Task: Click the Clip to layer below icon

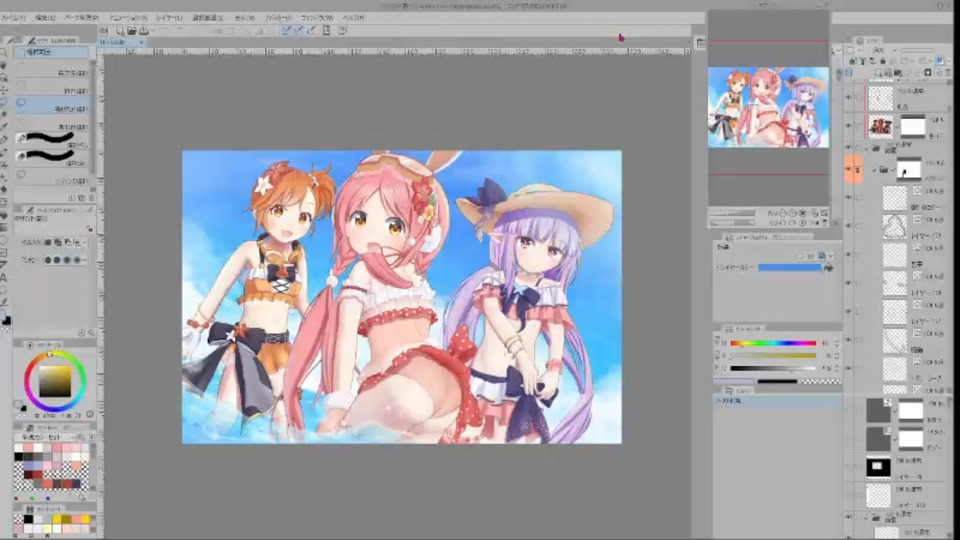Action: (853, 61)
